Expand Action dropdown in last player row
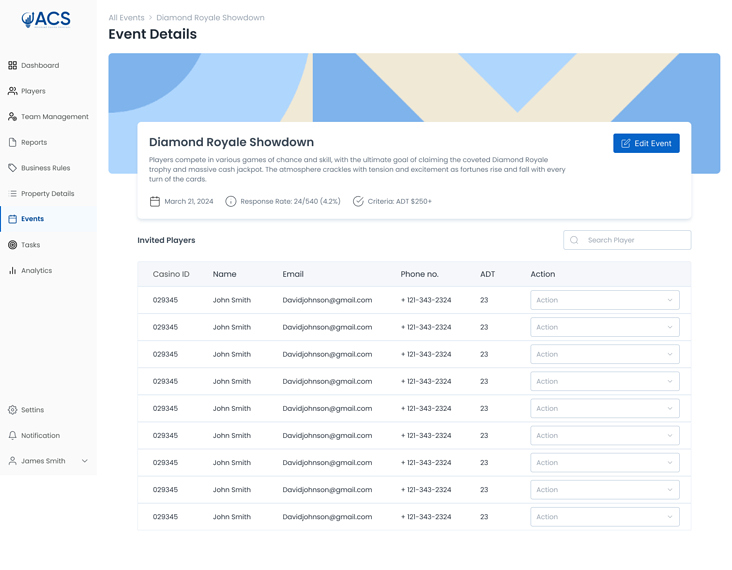 tap(604, 517)
